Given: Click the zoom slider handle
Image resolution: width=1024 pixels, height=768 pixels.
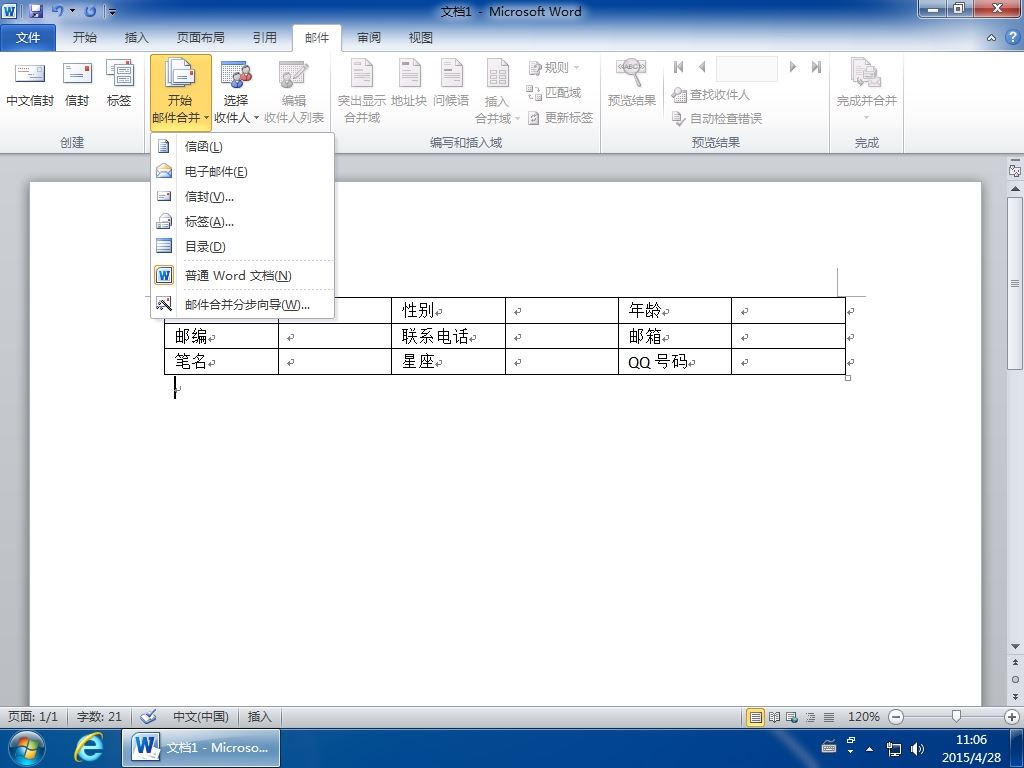Looking at the screenshot, I should tap(956, 716).
